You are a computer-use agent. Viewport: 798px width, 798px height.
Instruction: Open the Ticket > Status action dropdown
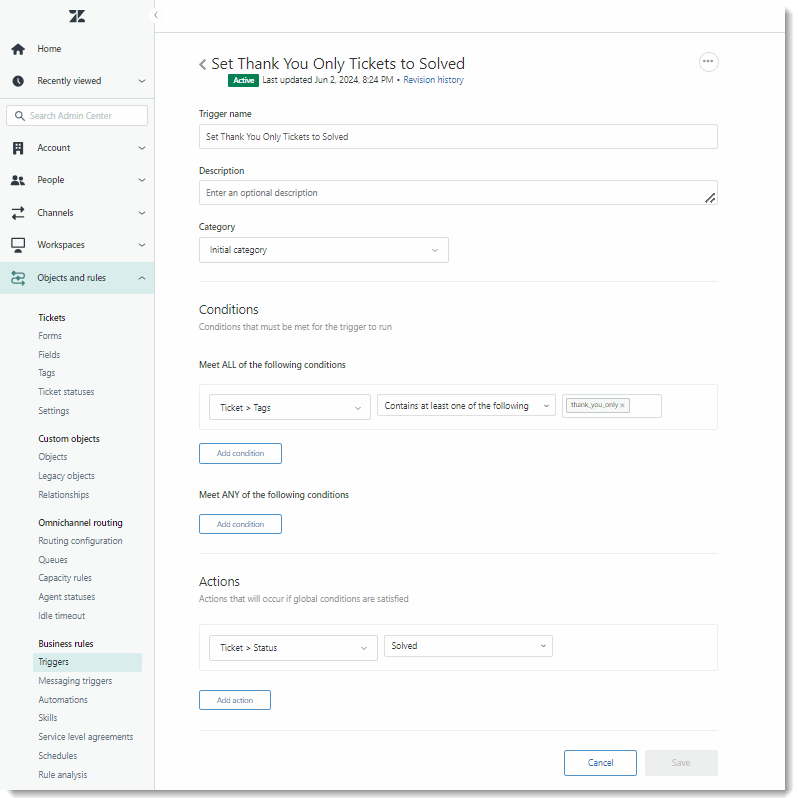(x=293, y=647)
